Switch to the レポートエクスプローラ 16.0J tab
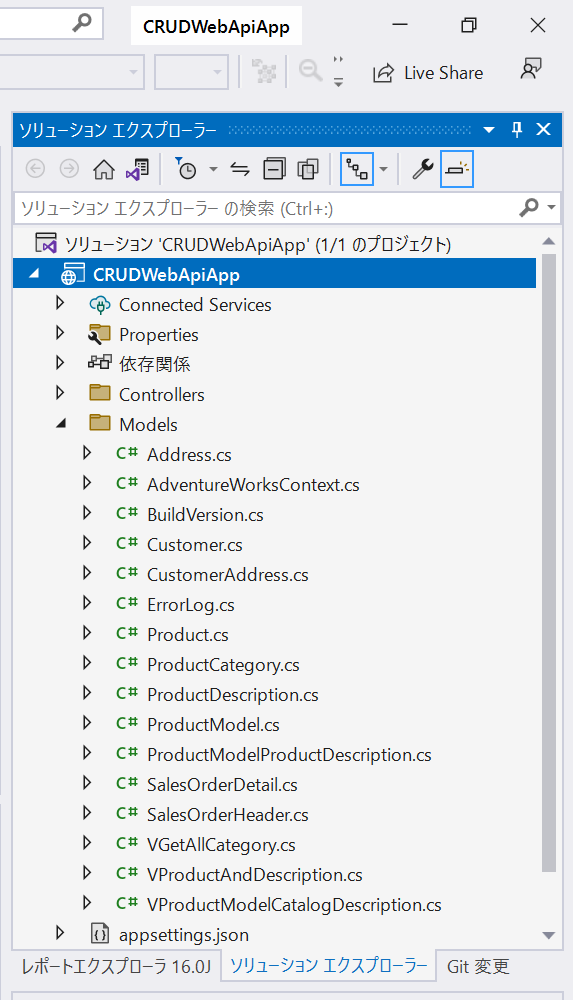The height and width of the screenshot is (1000, 573). click(x=116, y=966)
